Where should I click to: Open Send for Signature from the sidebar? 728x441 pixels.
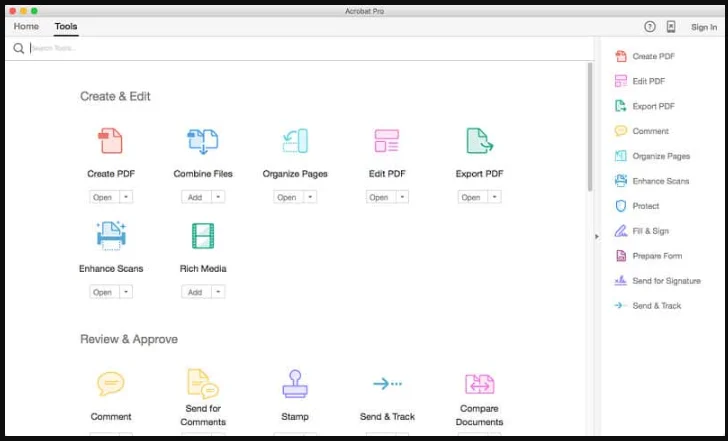tap(657, 281)
